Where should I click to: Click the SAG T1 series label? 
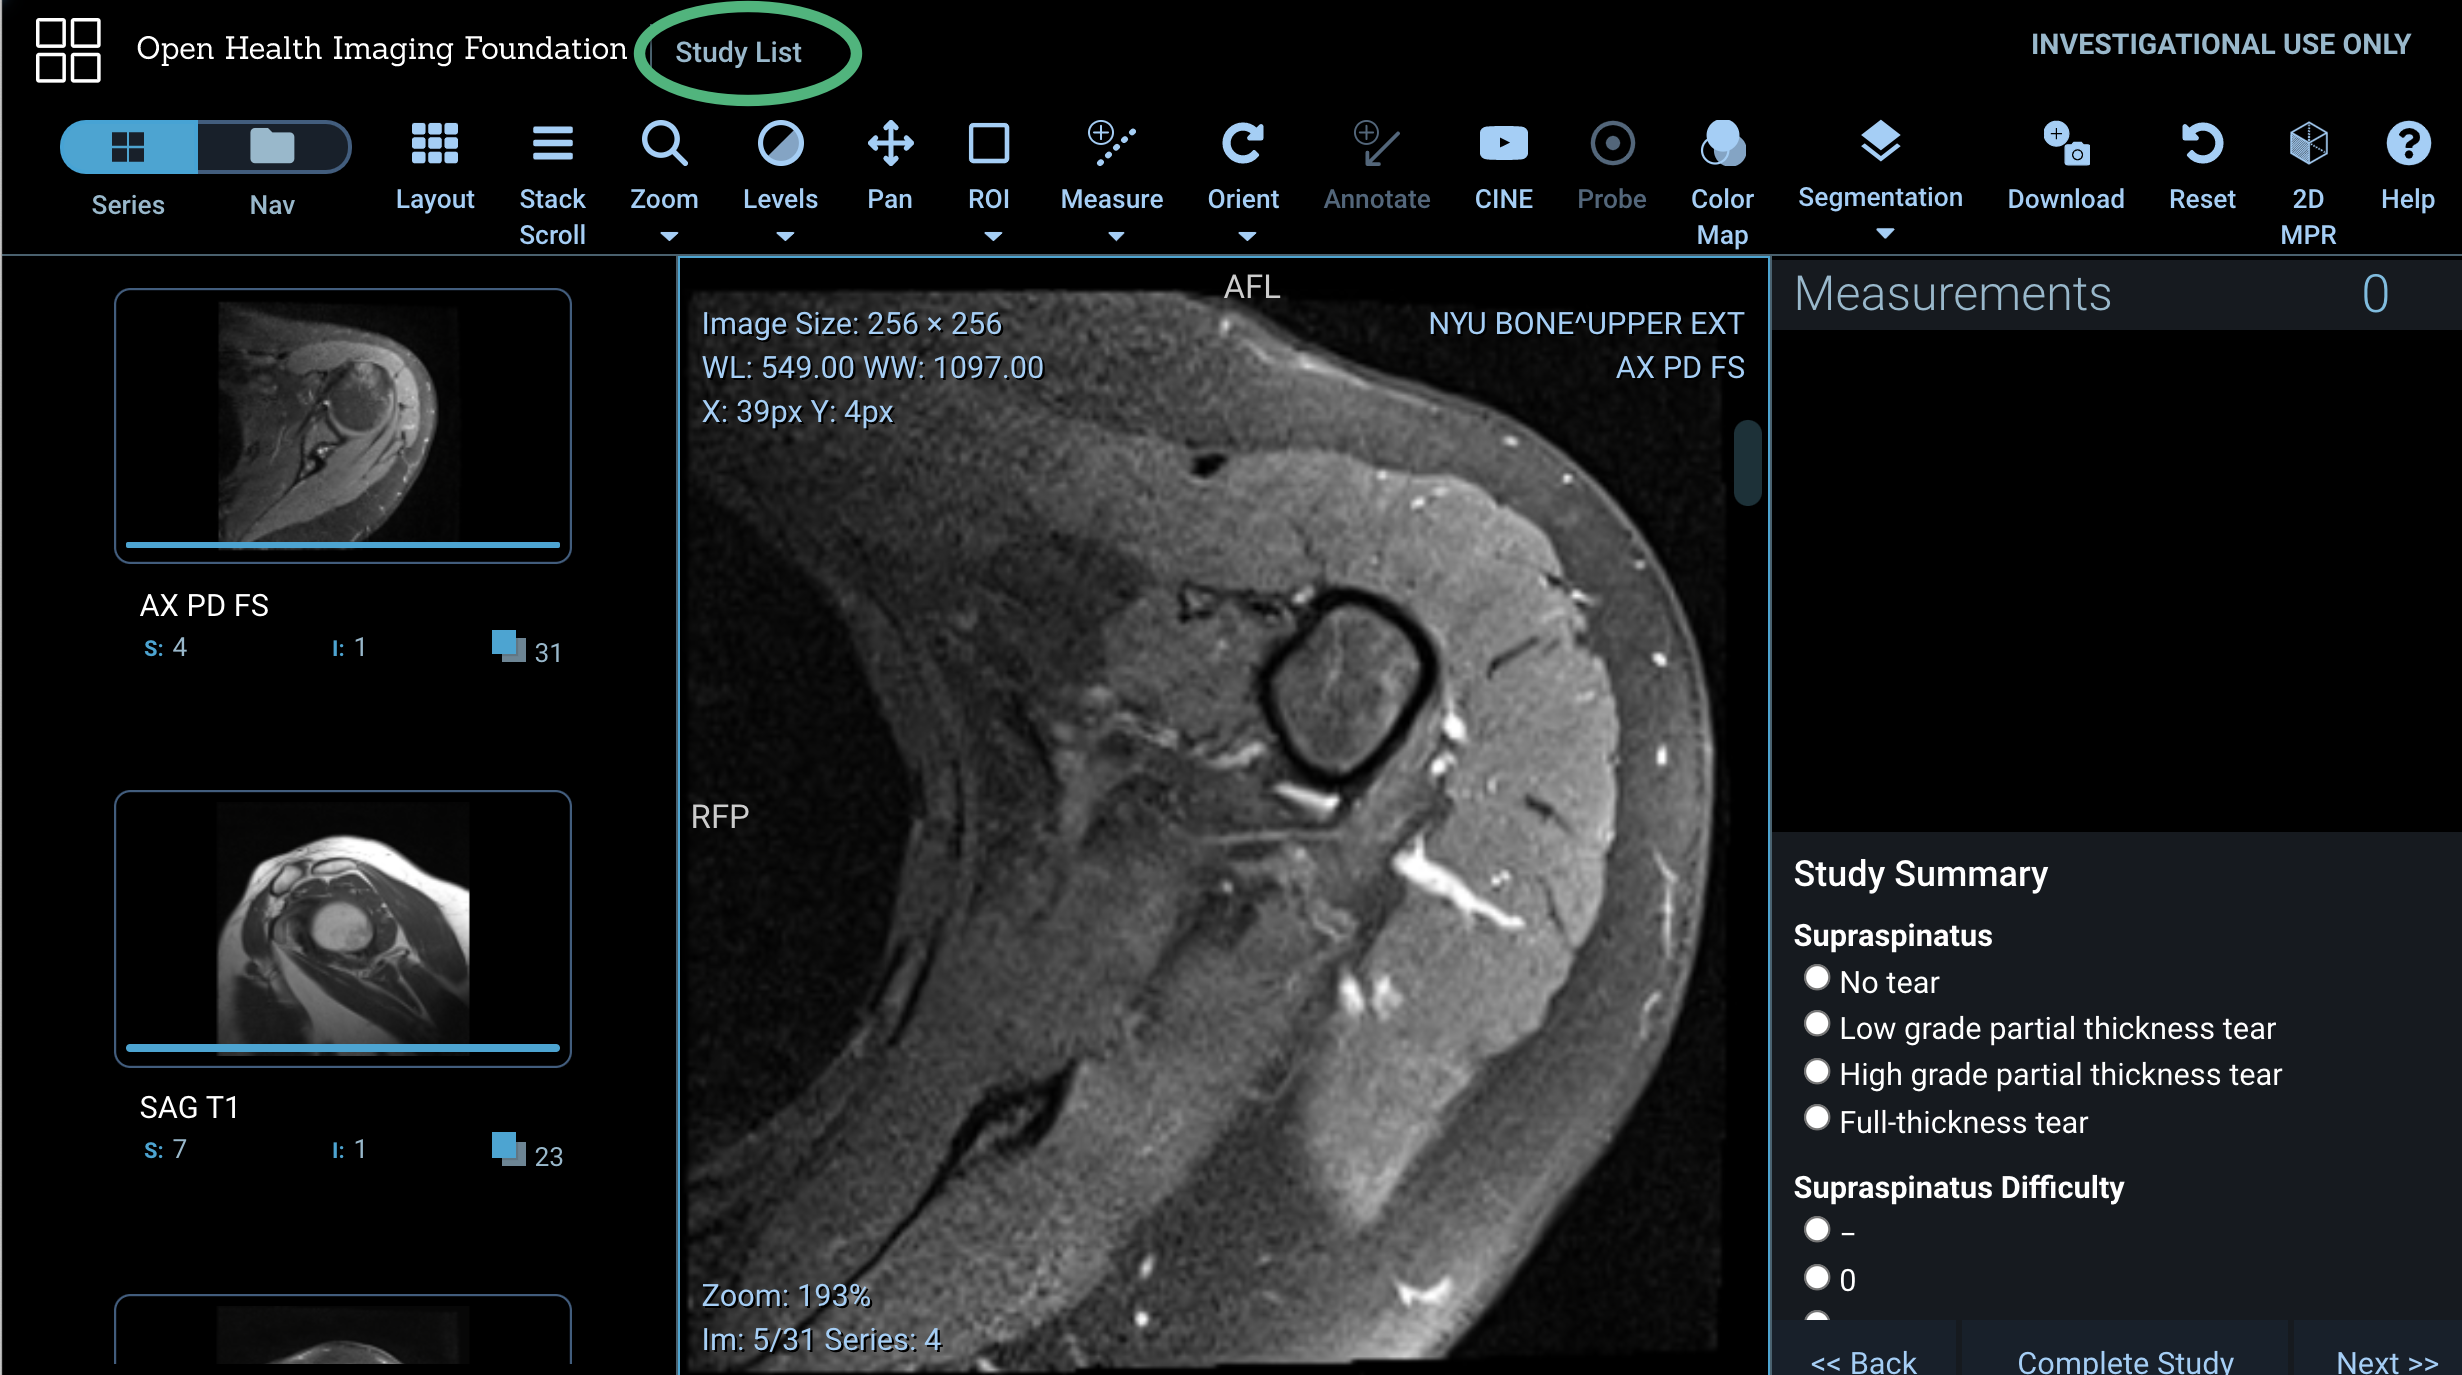(x=189, y=1107)
